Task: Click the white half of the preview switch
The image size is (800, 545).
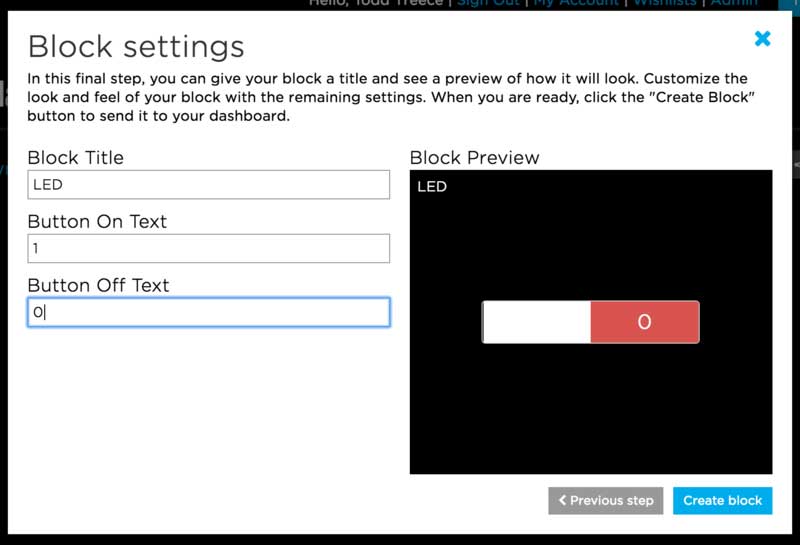Action: 537,322
